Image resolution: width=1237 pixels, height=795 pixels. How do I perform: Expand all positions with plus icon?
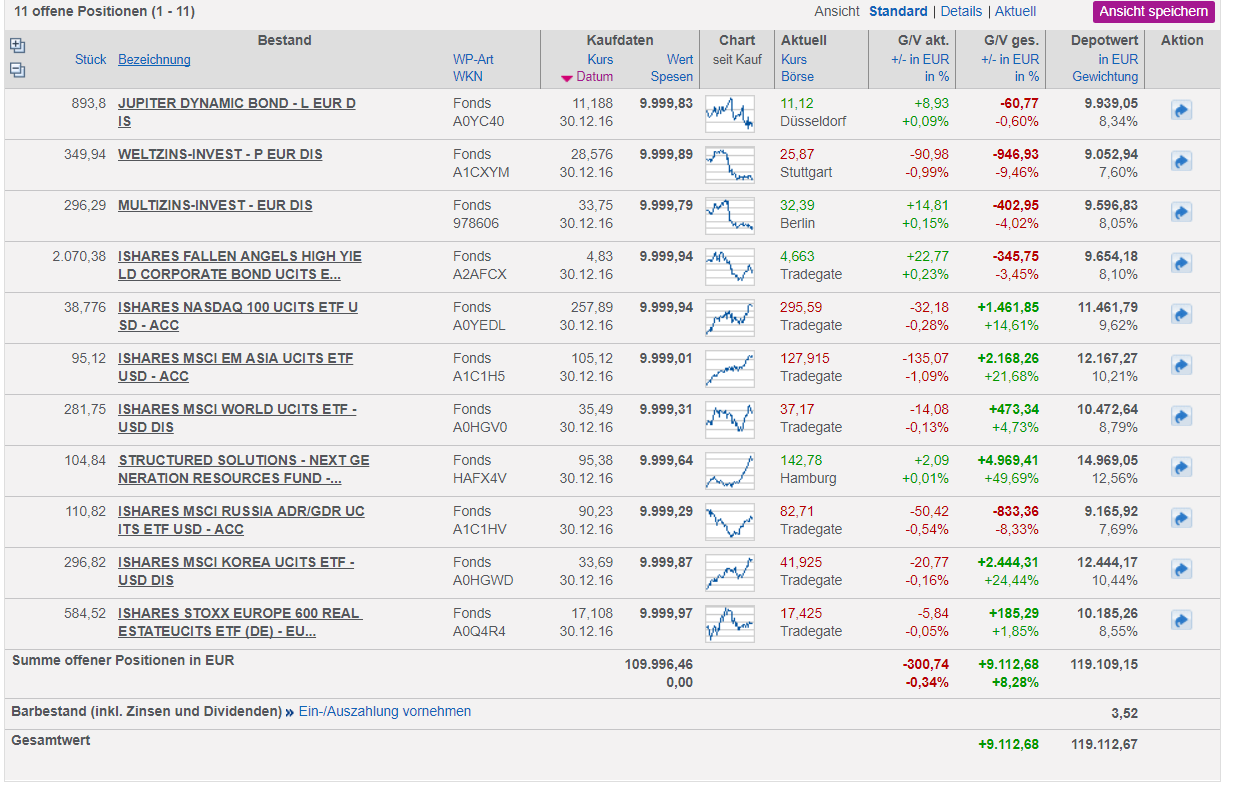click(17, 46)
